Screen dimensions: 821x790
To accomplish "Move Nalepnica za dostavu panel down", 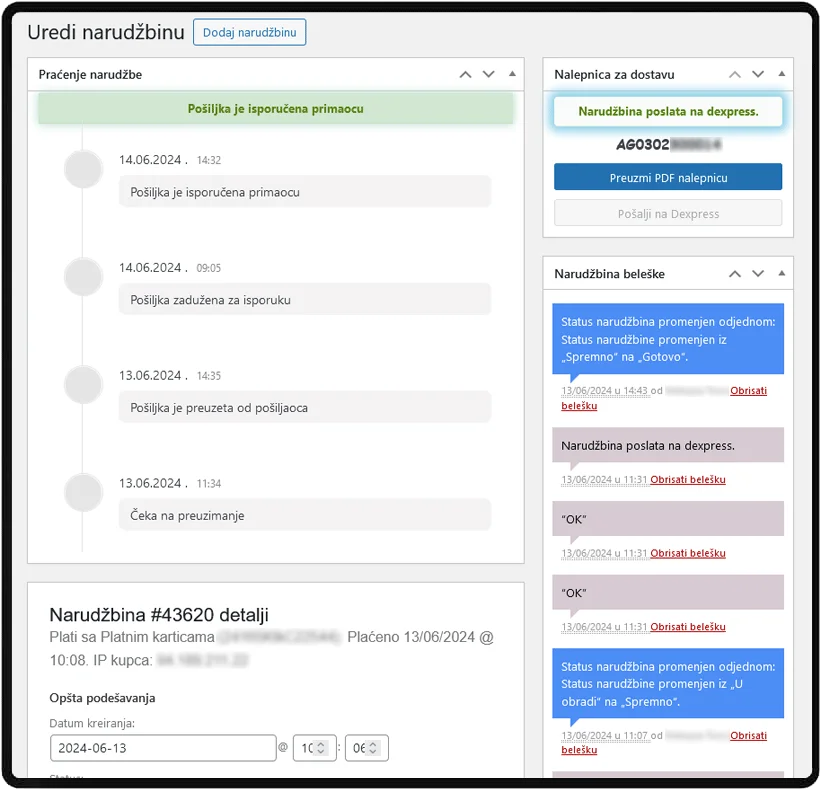I will [758, 74].
